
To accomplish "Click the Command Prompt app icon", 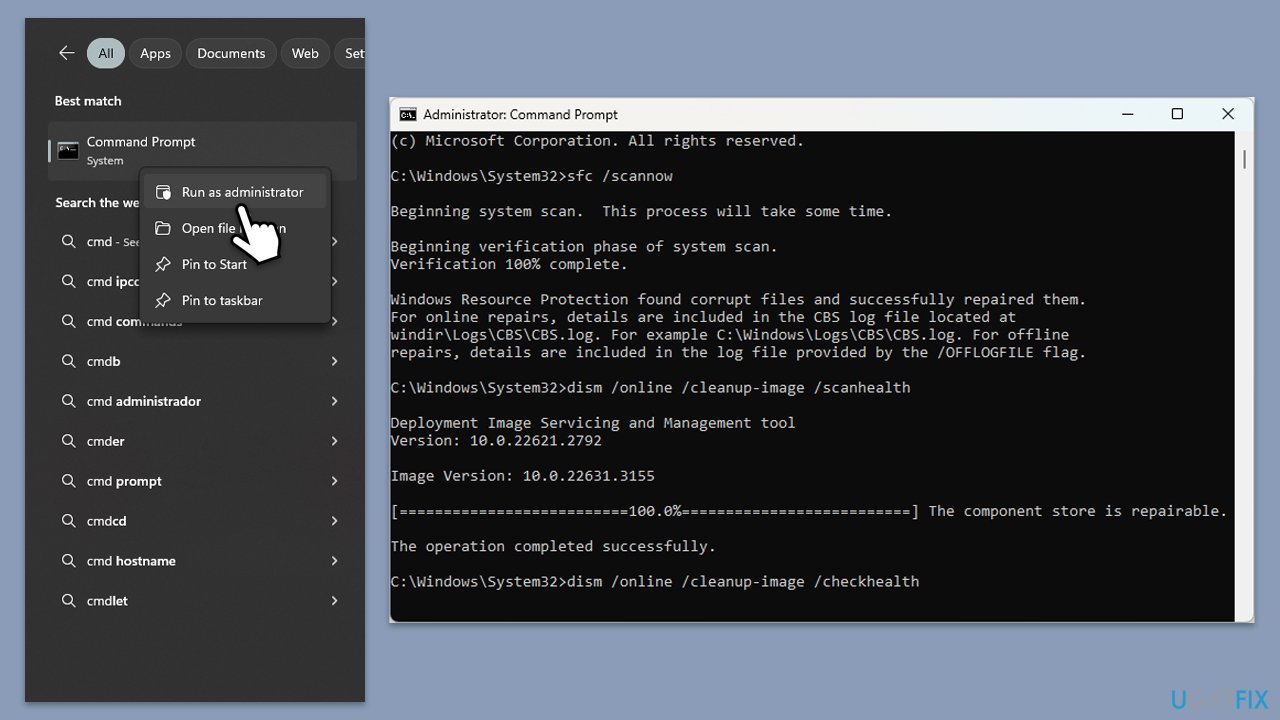I will click(68, 151).
